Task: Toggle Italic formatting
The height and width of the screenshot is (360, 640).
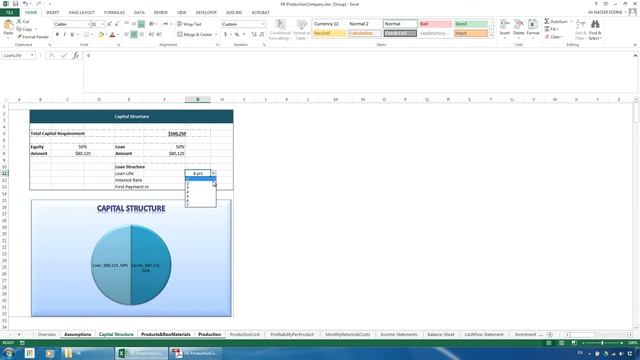Action: click(x=64, y=35)
